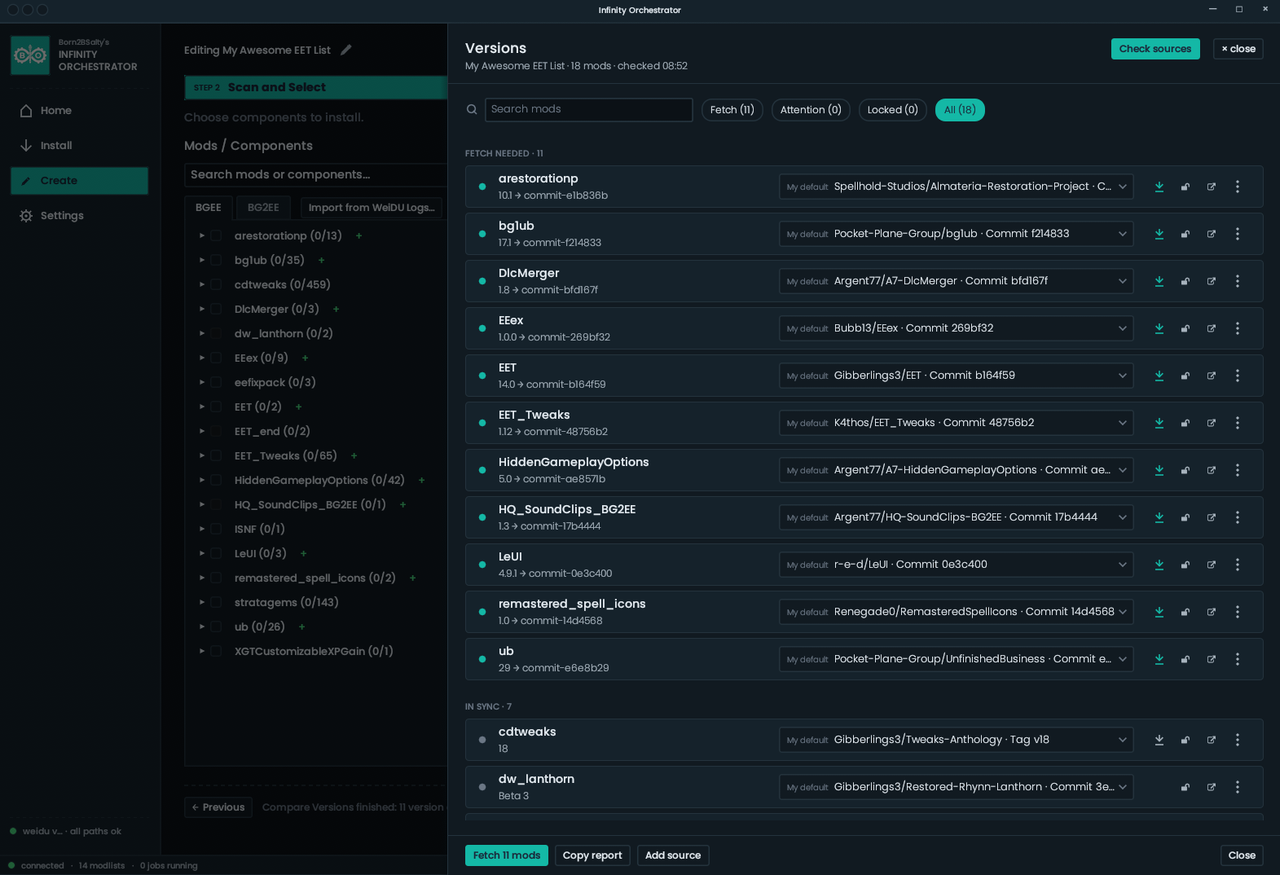The height and width of the screenshot is (875, 1280).
Task: Open the EET source selection dropdown
Action: [956, 376]
